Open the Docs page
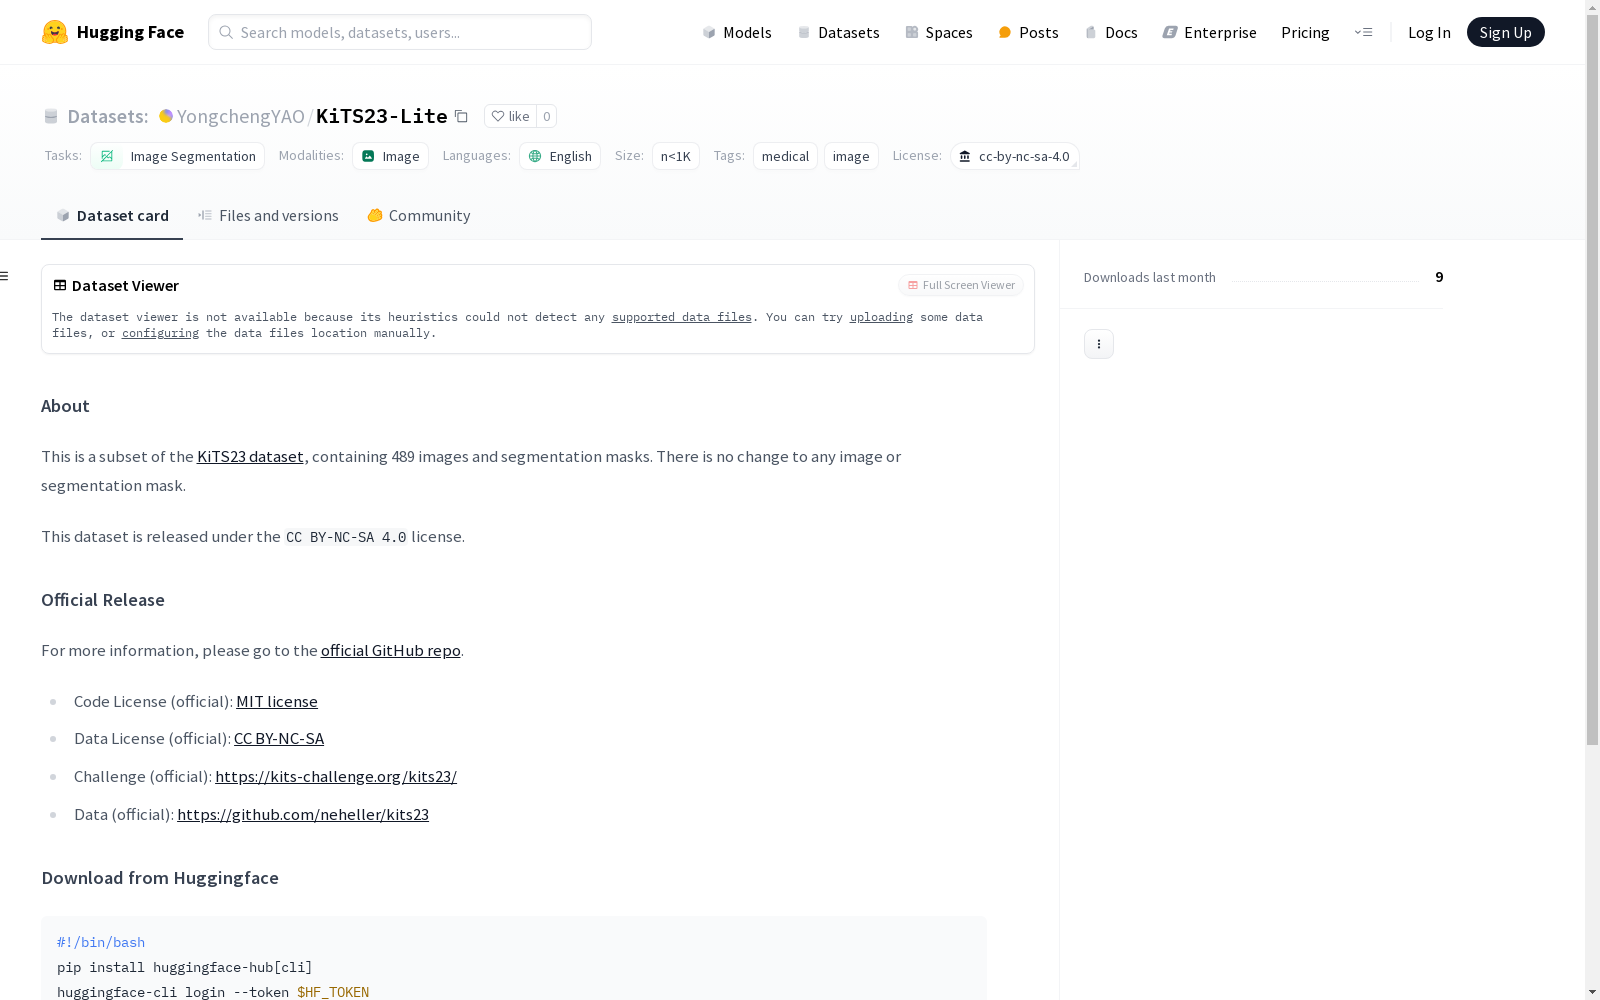 pos(1111,32)
